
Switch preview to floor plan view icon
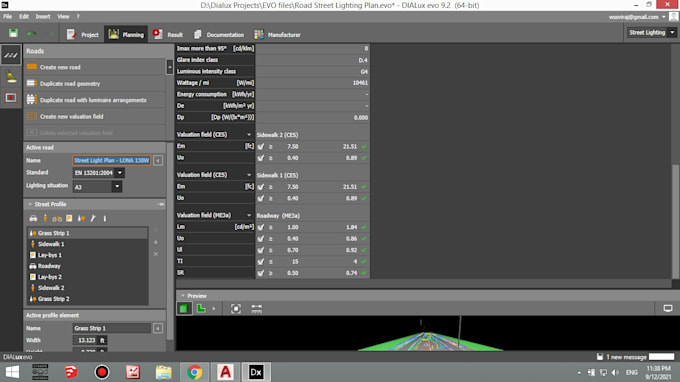tap(201, 308)
